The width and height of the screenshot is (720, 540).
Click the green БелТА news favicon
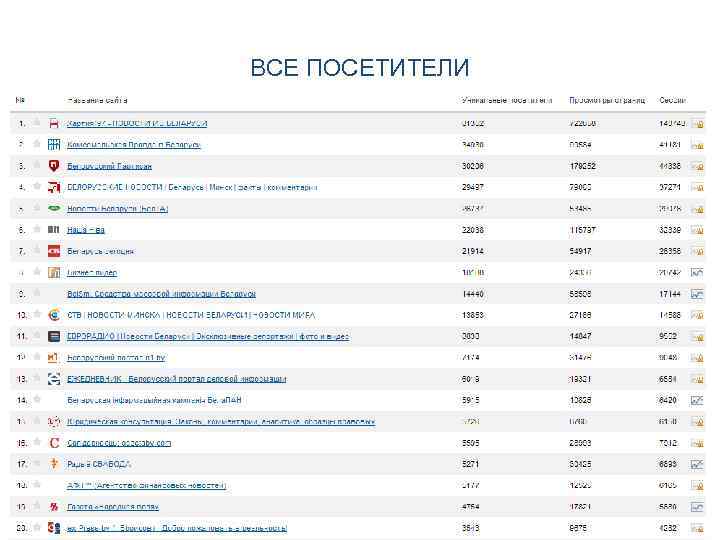pos(54,208)
